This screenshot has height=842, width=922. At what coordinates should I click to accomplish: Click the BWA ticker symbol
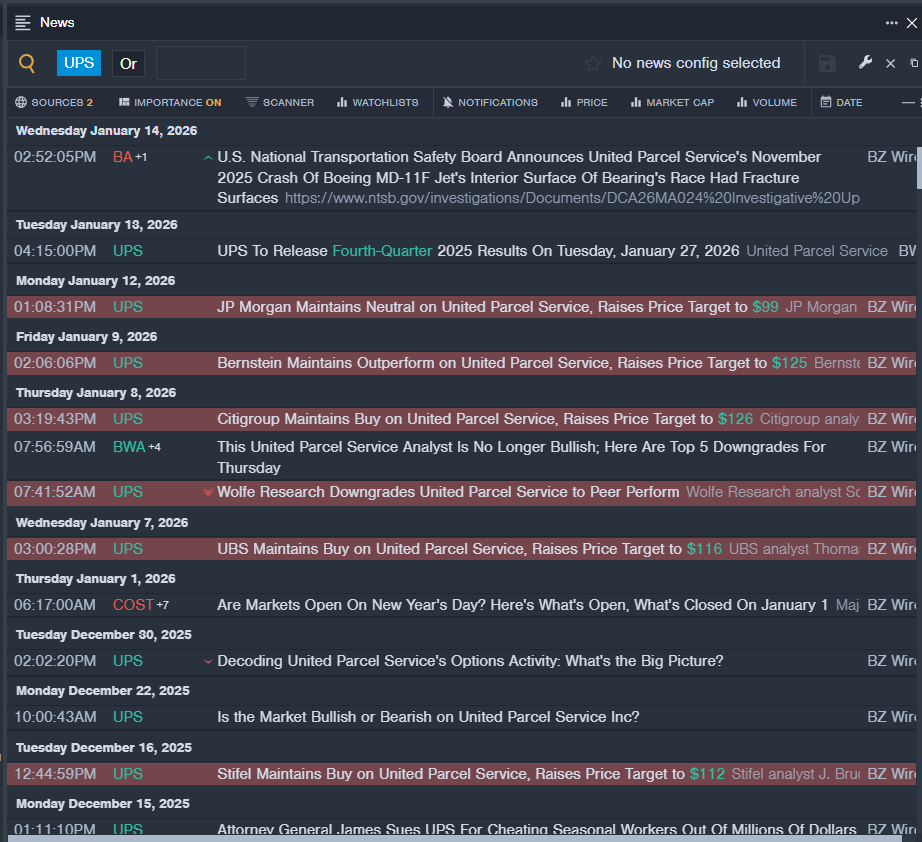129,447
